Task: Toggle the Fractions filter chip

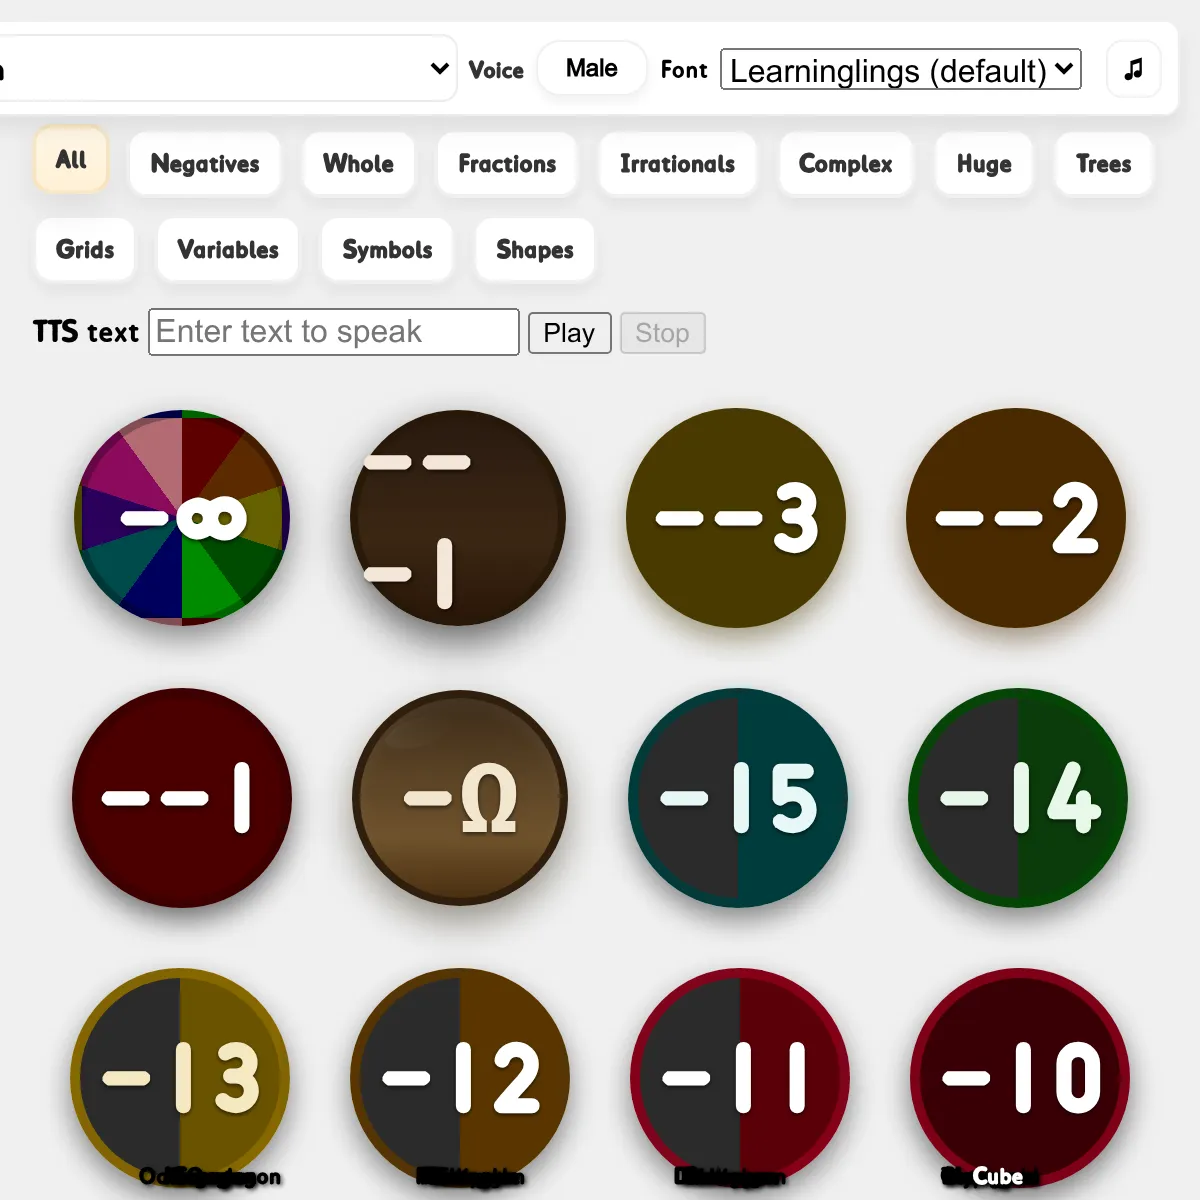Action: [507, 164]
